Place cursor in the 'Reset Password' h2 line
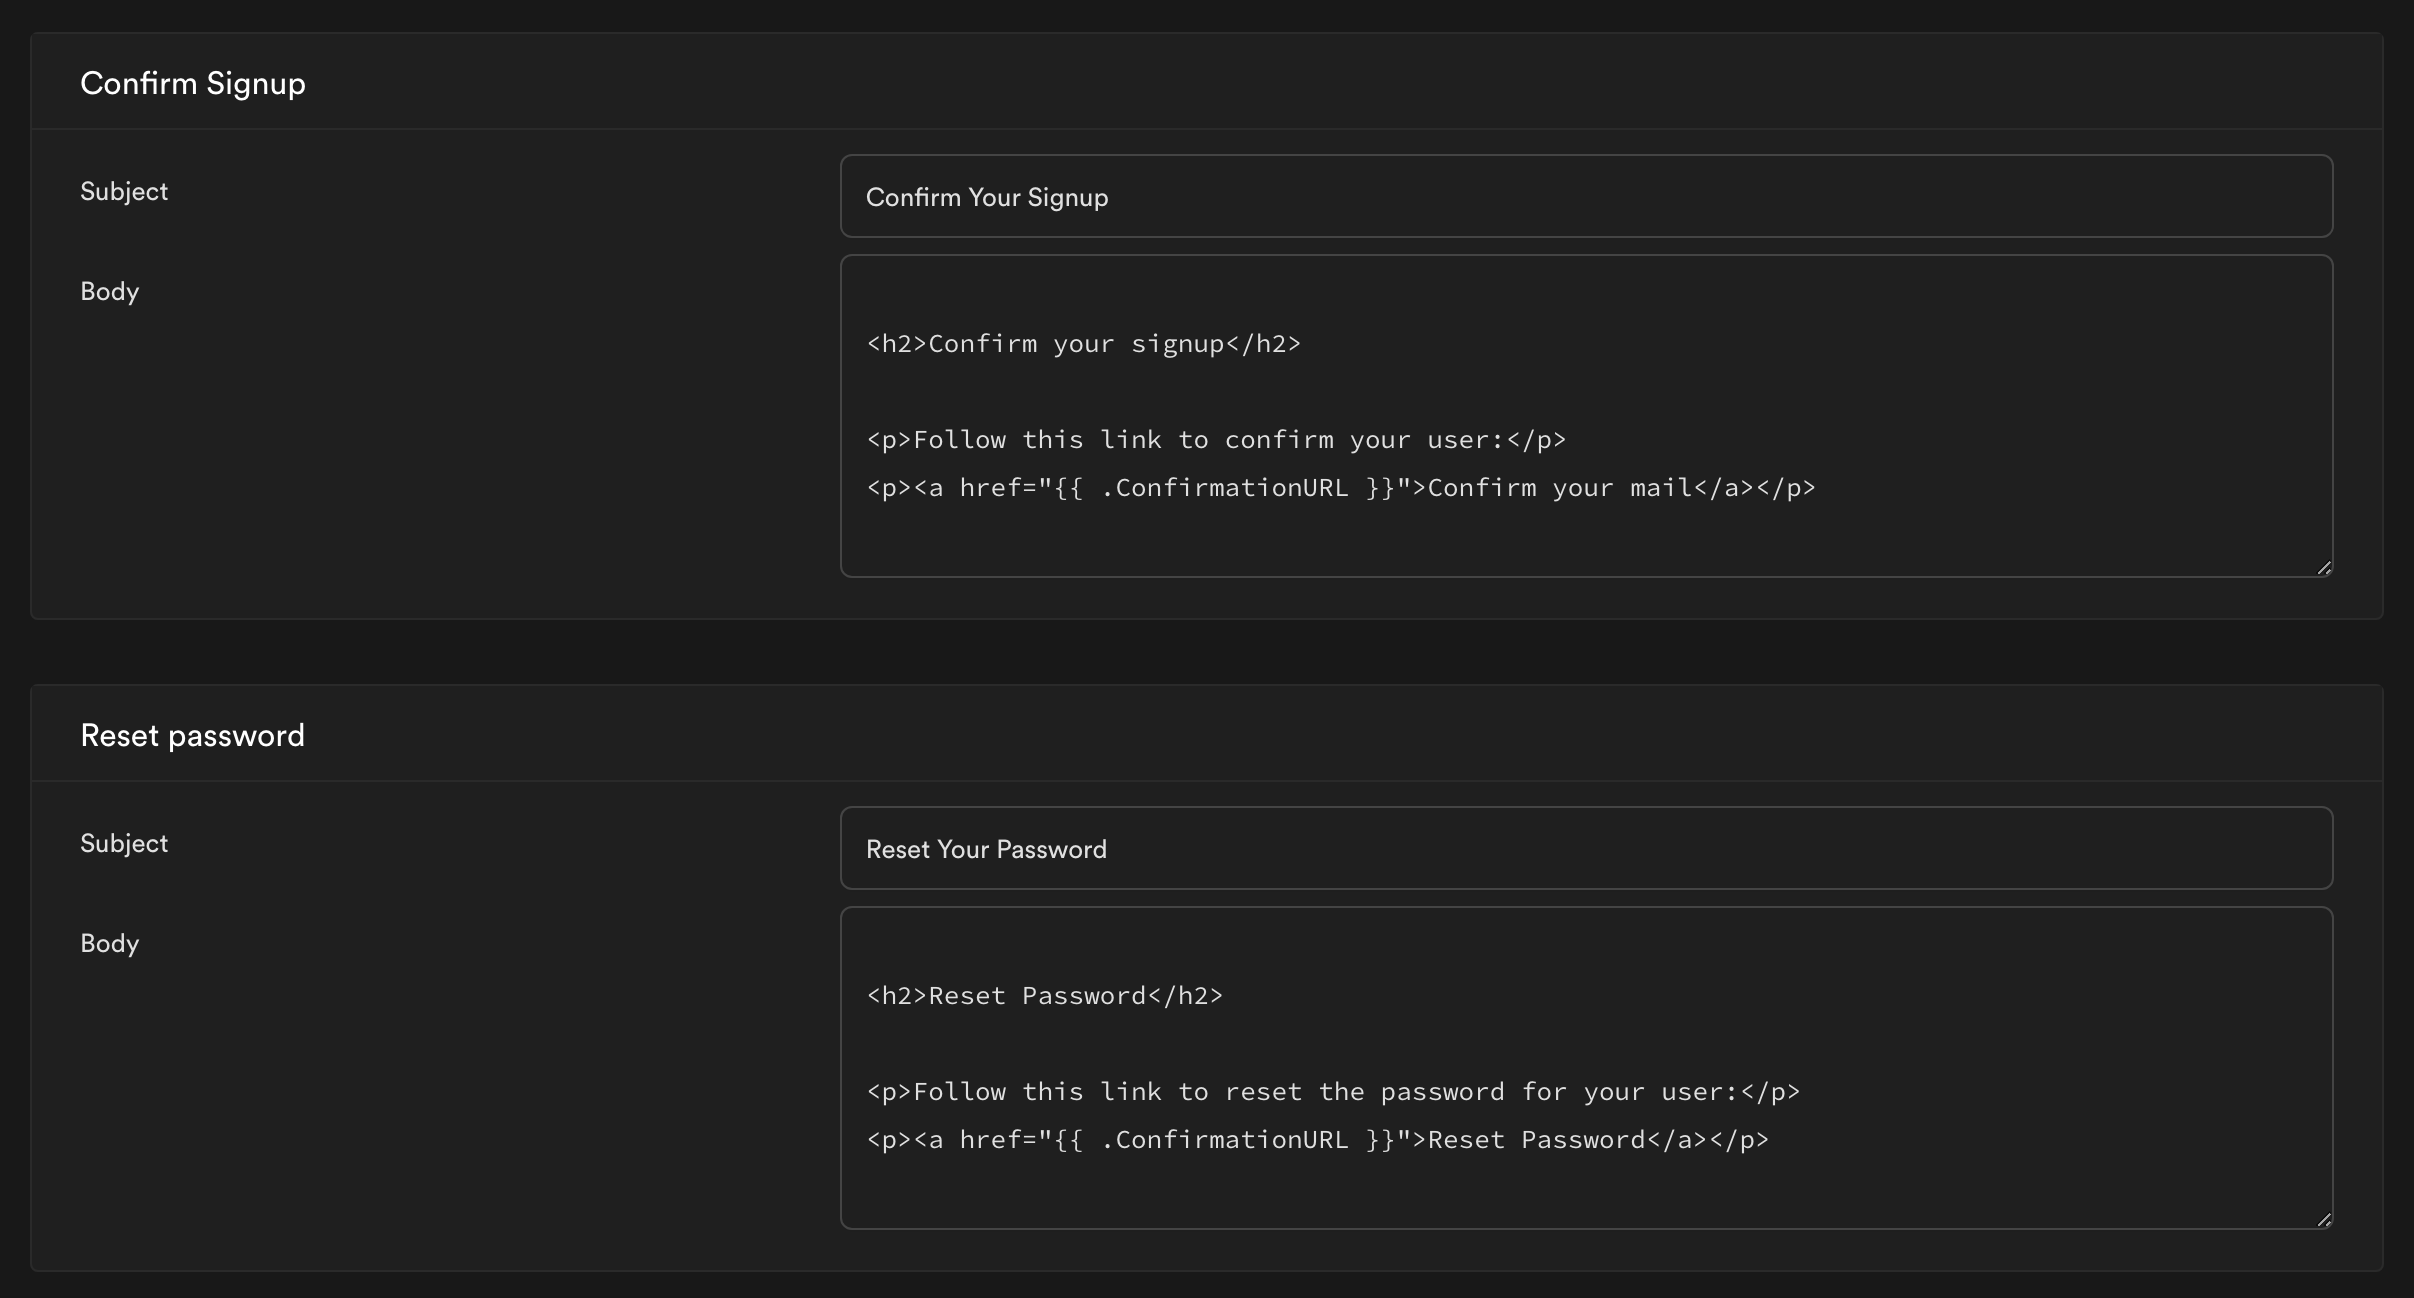2414x1298 pixels. click(x=1044, y=996)
